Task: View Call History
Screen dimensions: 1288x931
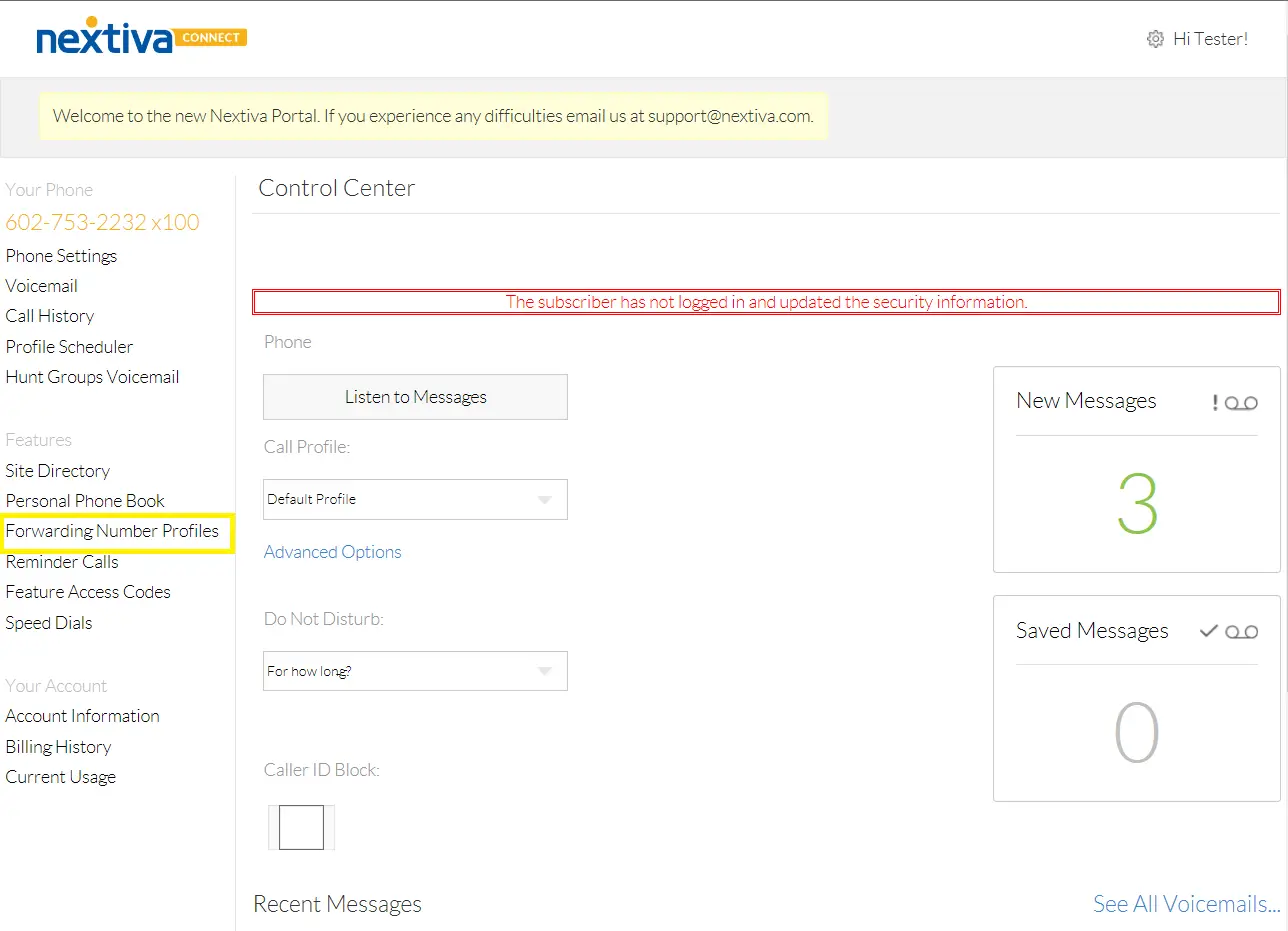Action: (49, 316)
